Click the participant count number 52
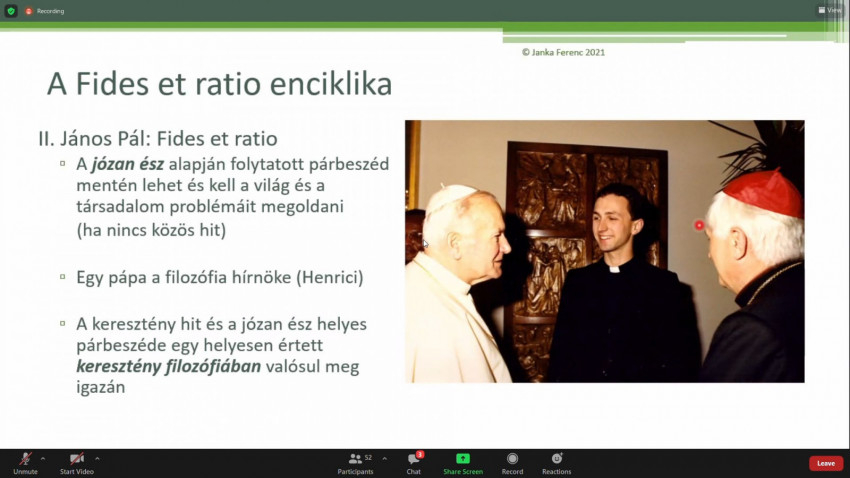 368,457
